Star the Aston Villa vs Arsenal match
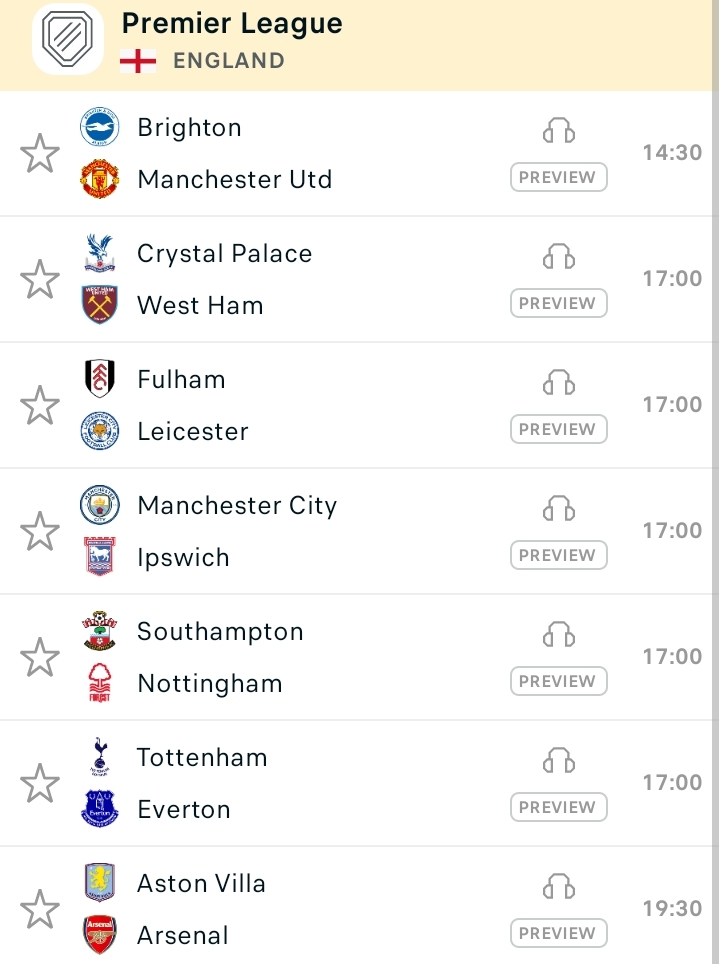The height and width of the screenshot is (964, 719). 40,909
